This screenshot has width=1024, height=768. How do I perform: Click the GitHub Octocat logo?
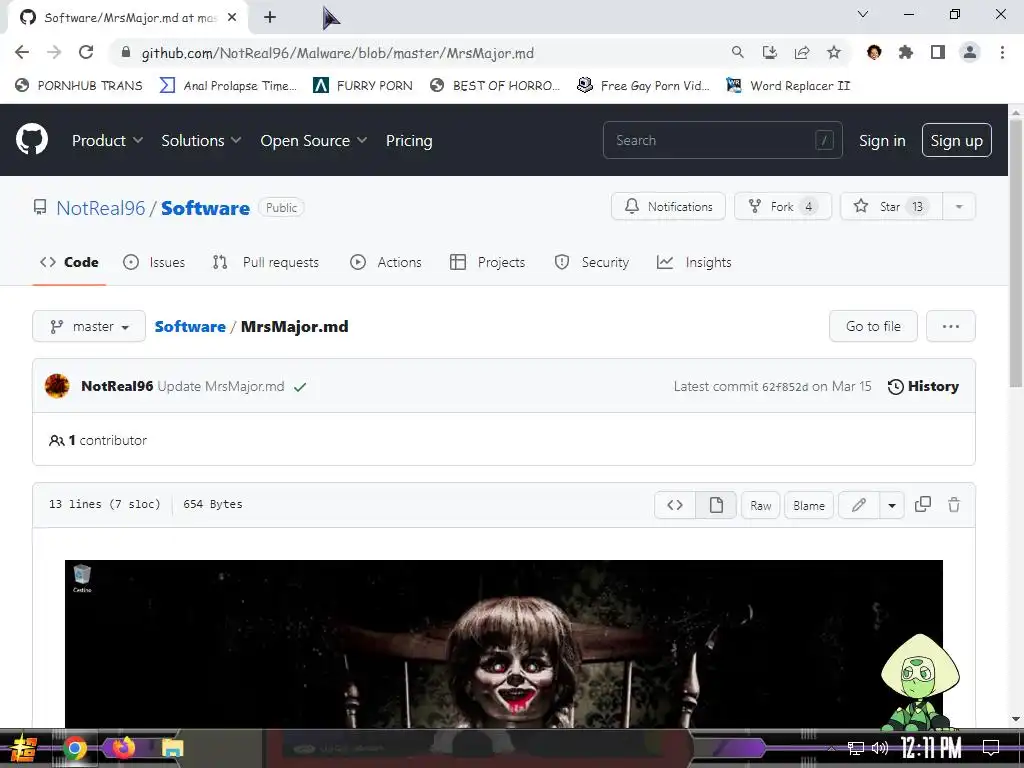[31, 139]
